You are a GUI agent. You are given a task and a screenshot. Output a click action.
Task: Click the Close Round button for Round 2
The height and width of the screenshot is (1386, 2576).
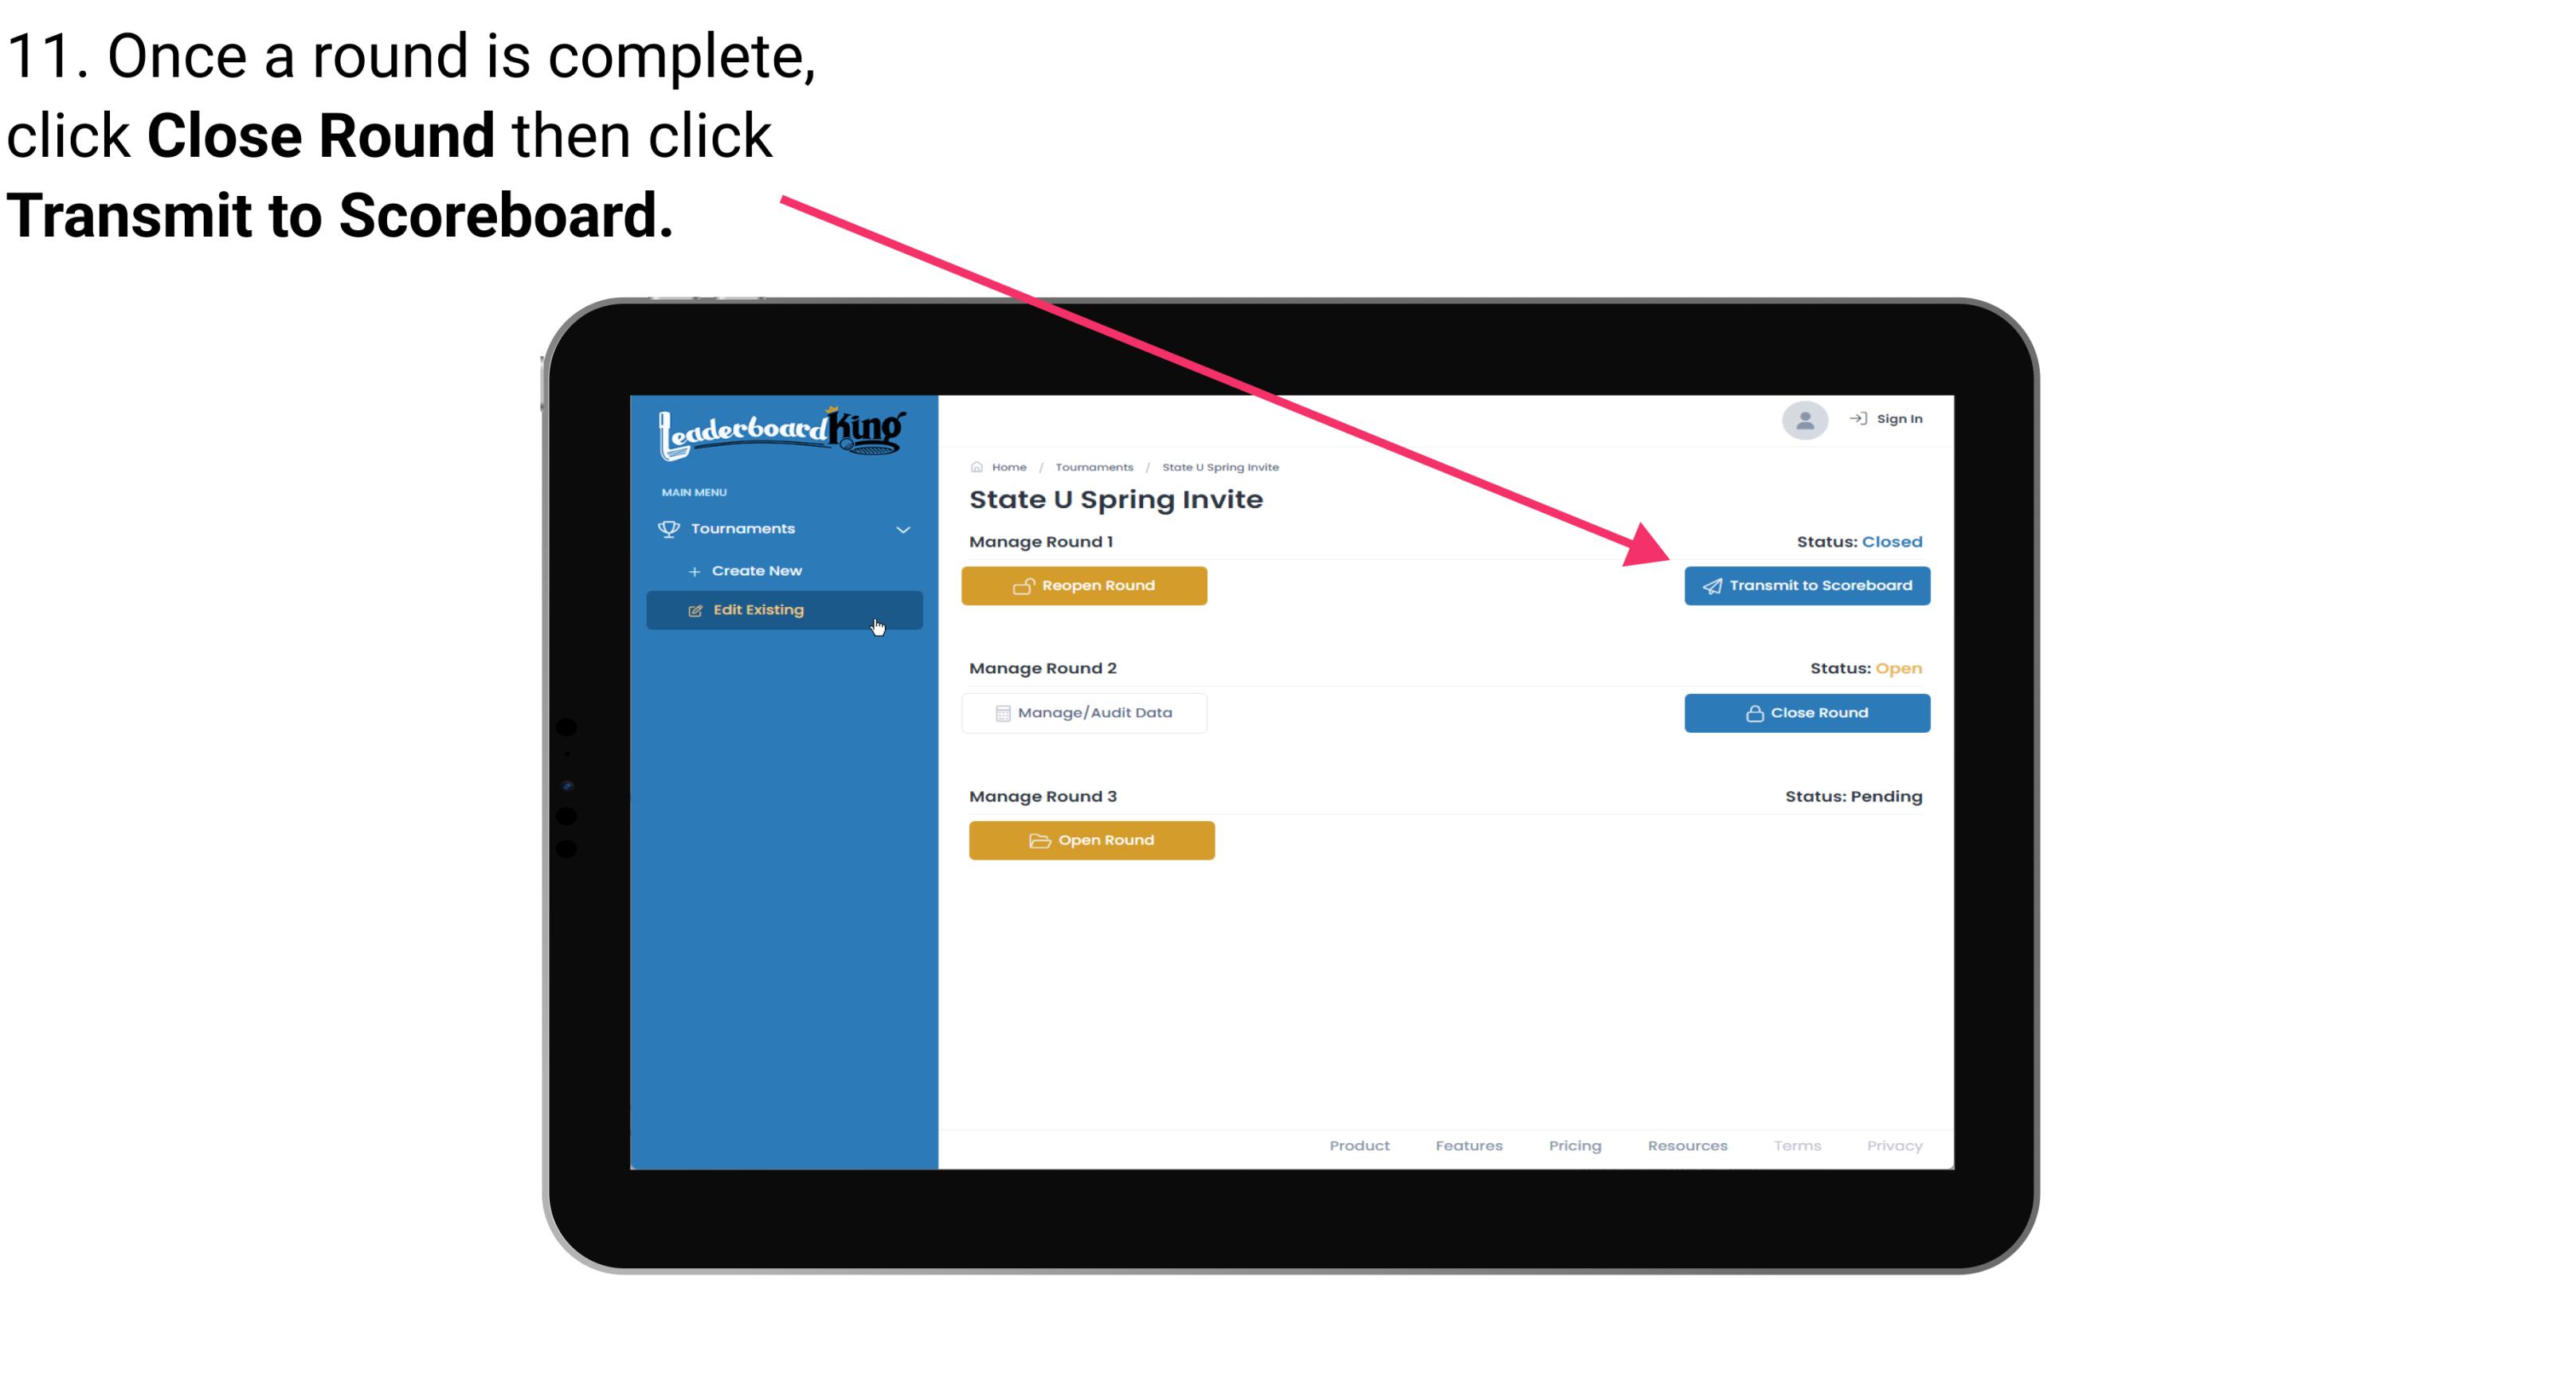(1807, 712)
